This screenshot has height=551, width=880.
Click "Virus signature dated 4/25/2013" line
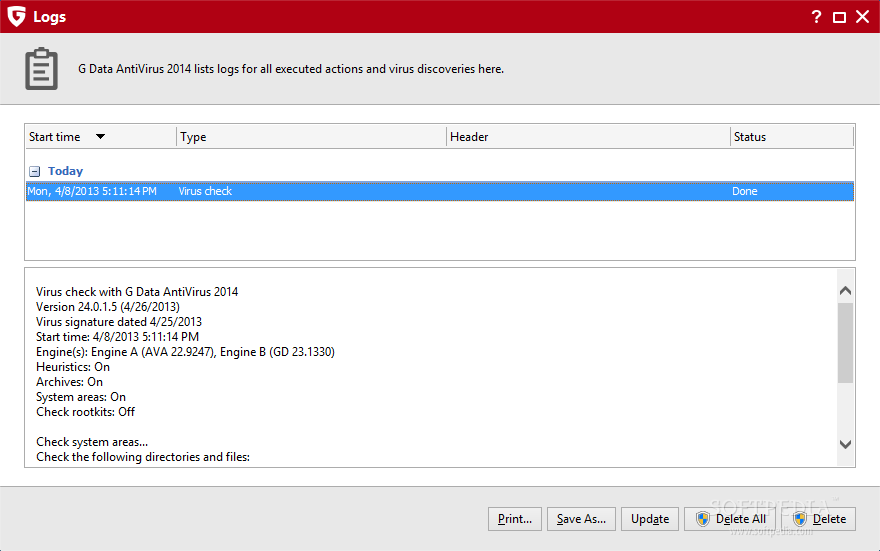[x=119, y=322]
